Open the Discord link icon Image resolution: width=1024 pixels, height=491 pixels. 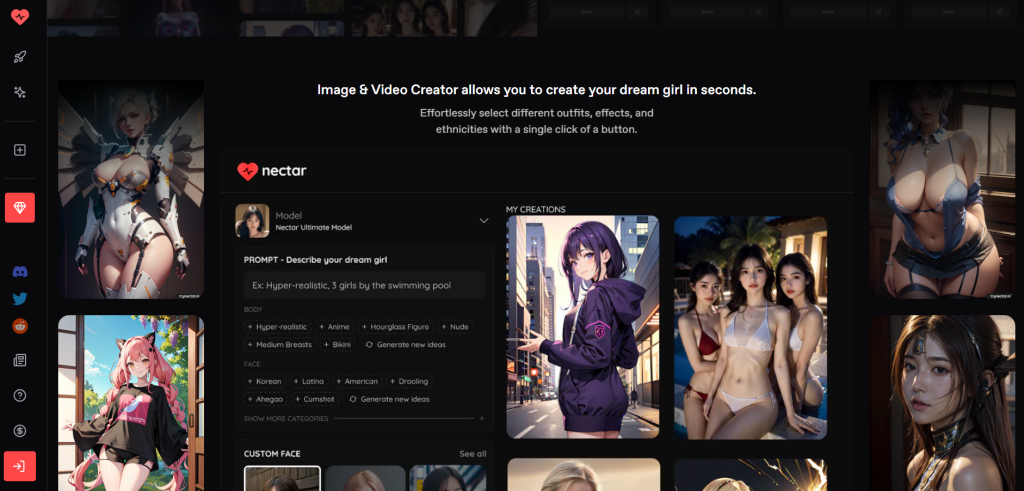pos(20,271)
